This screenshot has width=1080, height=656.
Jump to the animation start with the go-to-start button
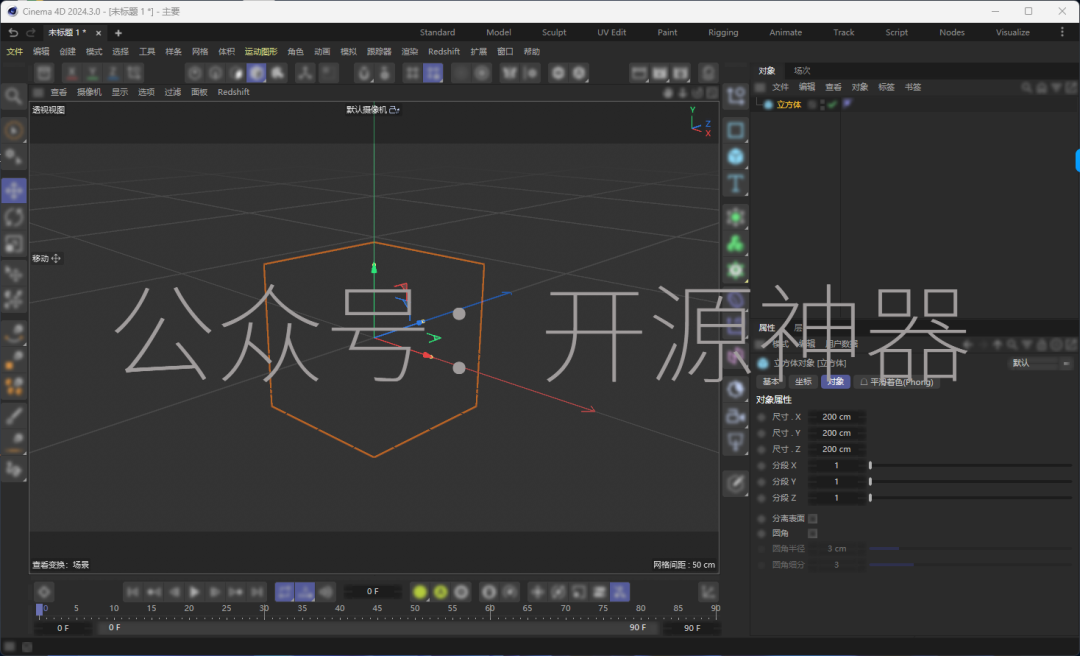(133, 592)
